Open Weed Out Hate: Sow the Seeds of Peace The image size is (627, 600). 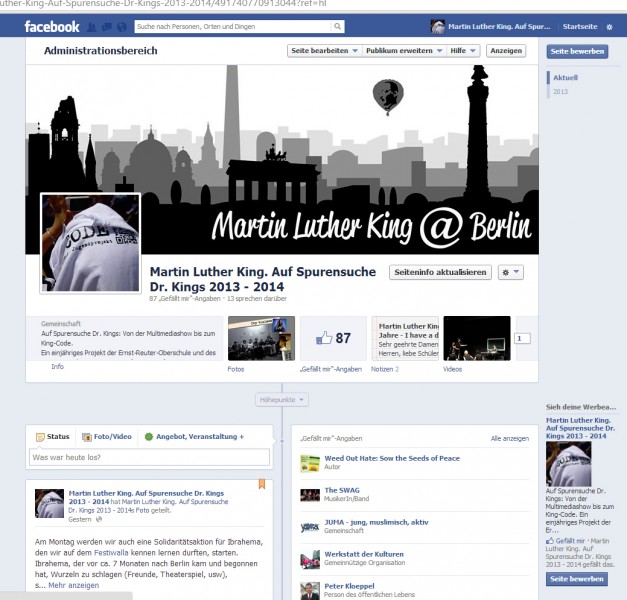click(x=392, y=458)
